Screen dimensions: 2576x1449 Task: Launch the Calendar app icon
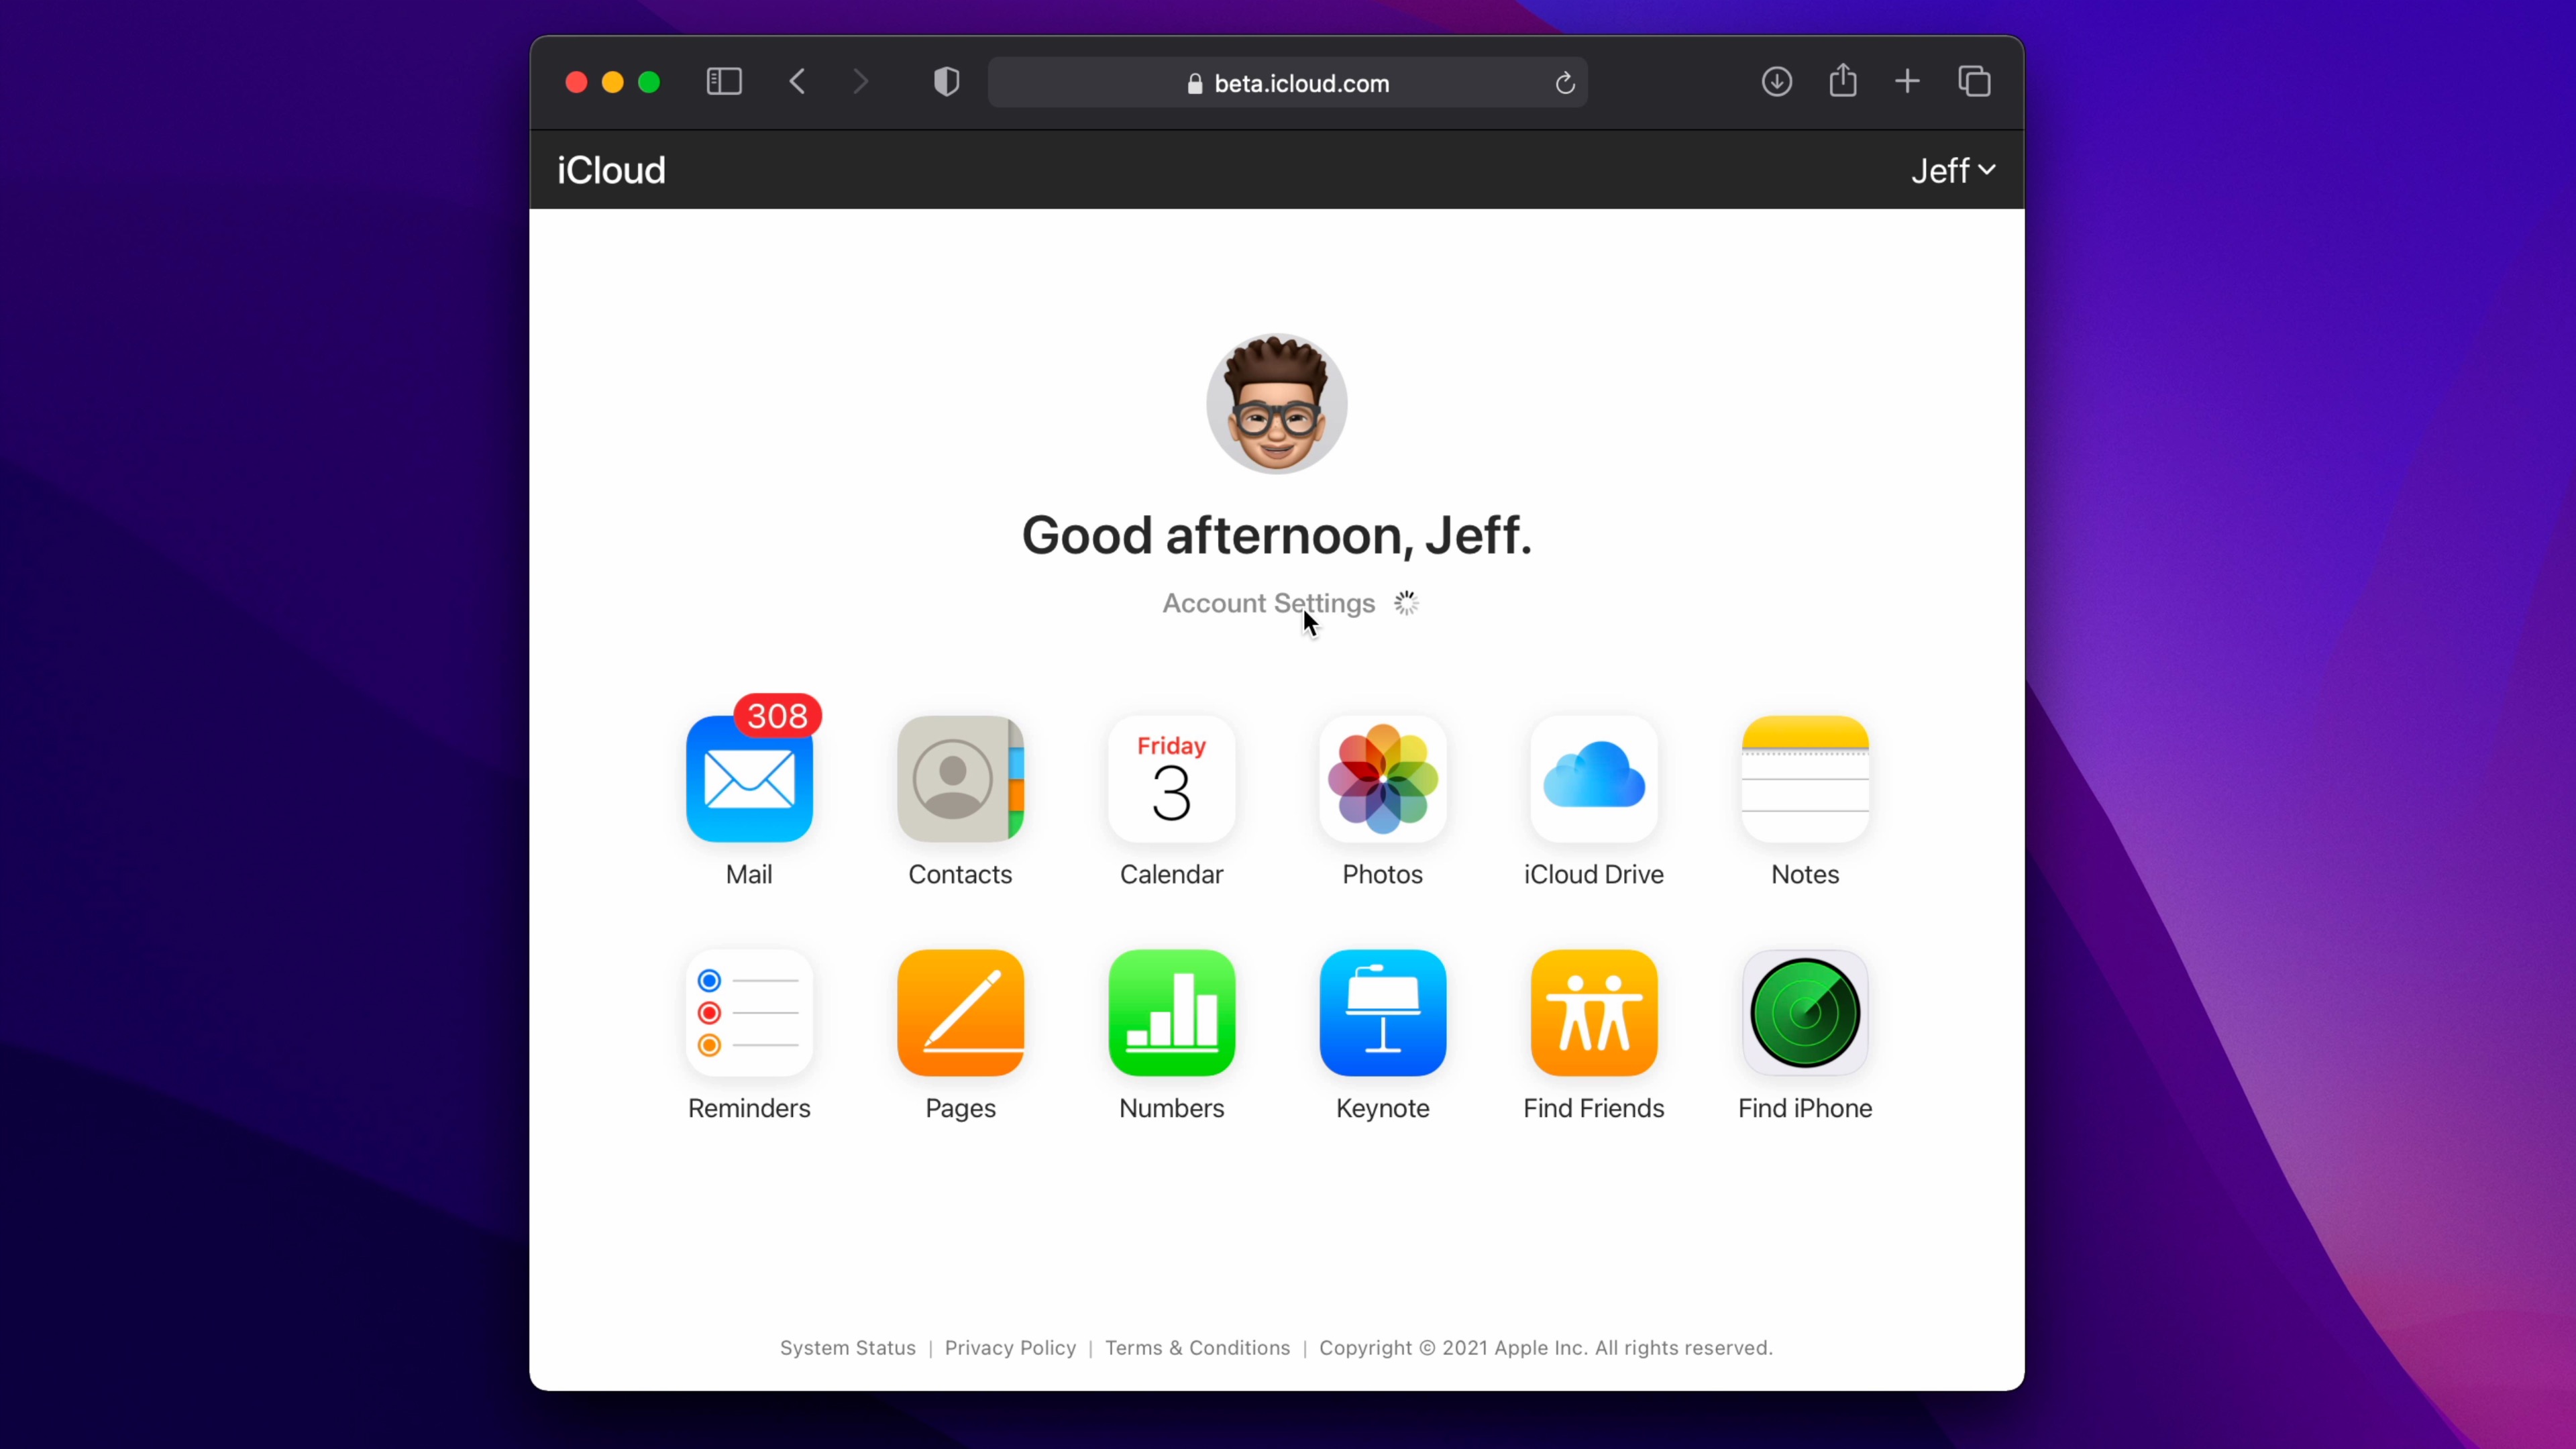[1171, 779]
